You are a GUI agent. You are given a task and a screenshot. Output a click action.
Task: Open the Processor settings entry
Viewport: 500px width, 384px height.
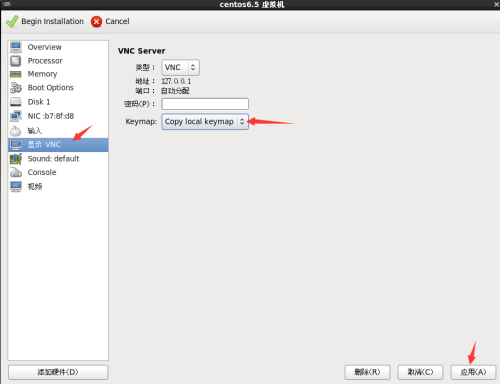(58, 61)
